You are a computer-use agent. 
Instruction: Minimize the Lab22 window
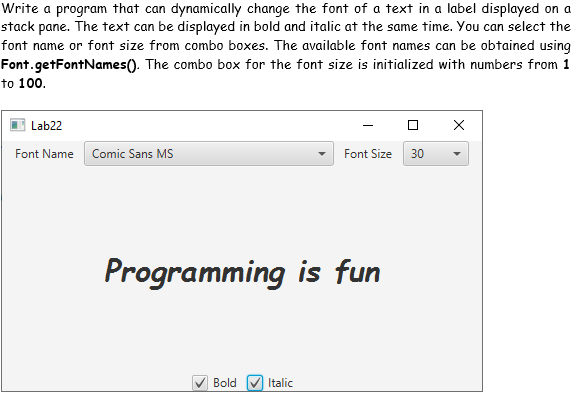(x=368, y=125)
